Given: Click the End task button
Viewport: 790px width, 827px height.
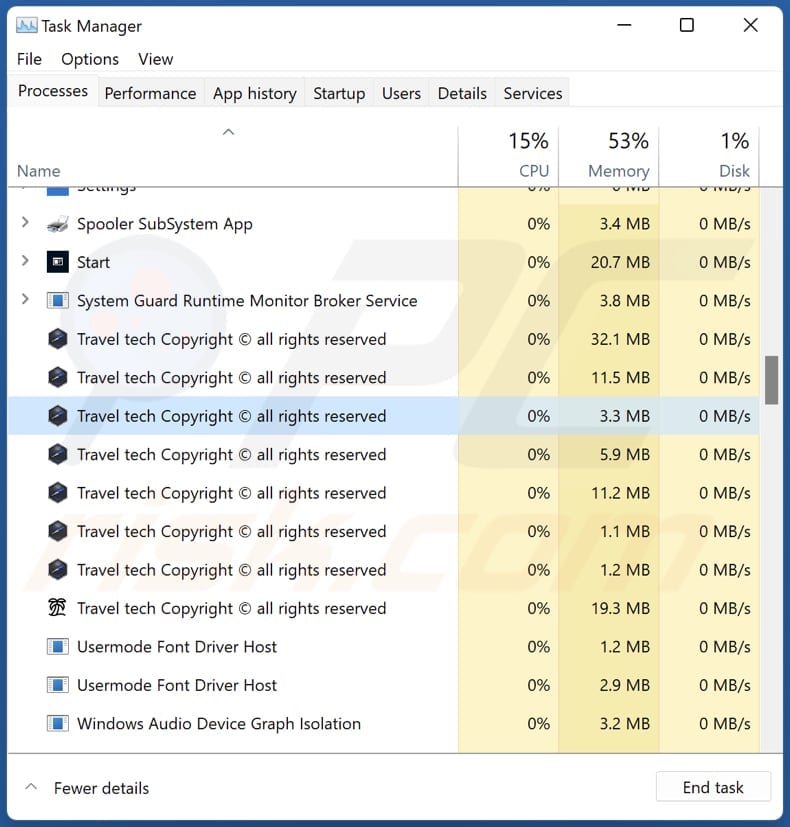Looking at the screenshot, I should pyautogui.click(x=713, y=787).
